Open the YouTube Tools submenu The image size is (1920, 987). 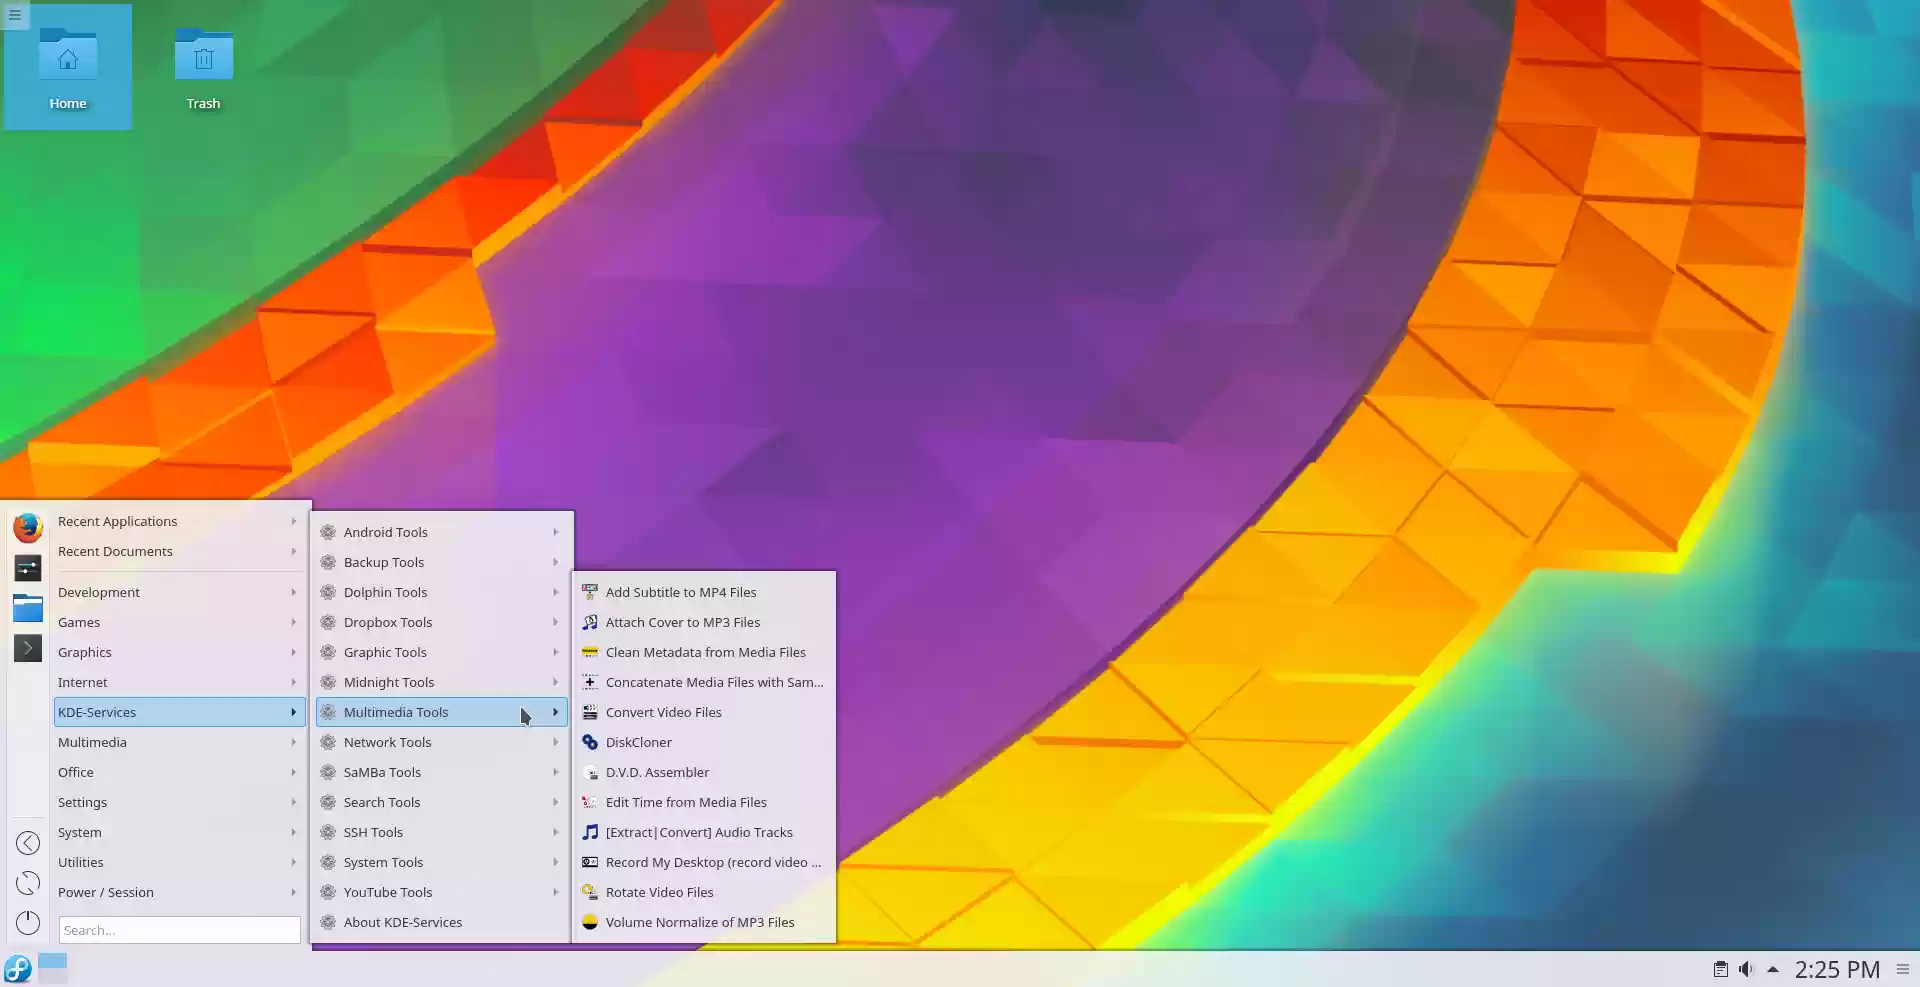[441, 892]
